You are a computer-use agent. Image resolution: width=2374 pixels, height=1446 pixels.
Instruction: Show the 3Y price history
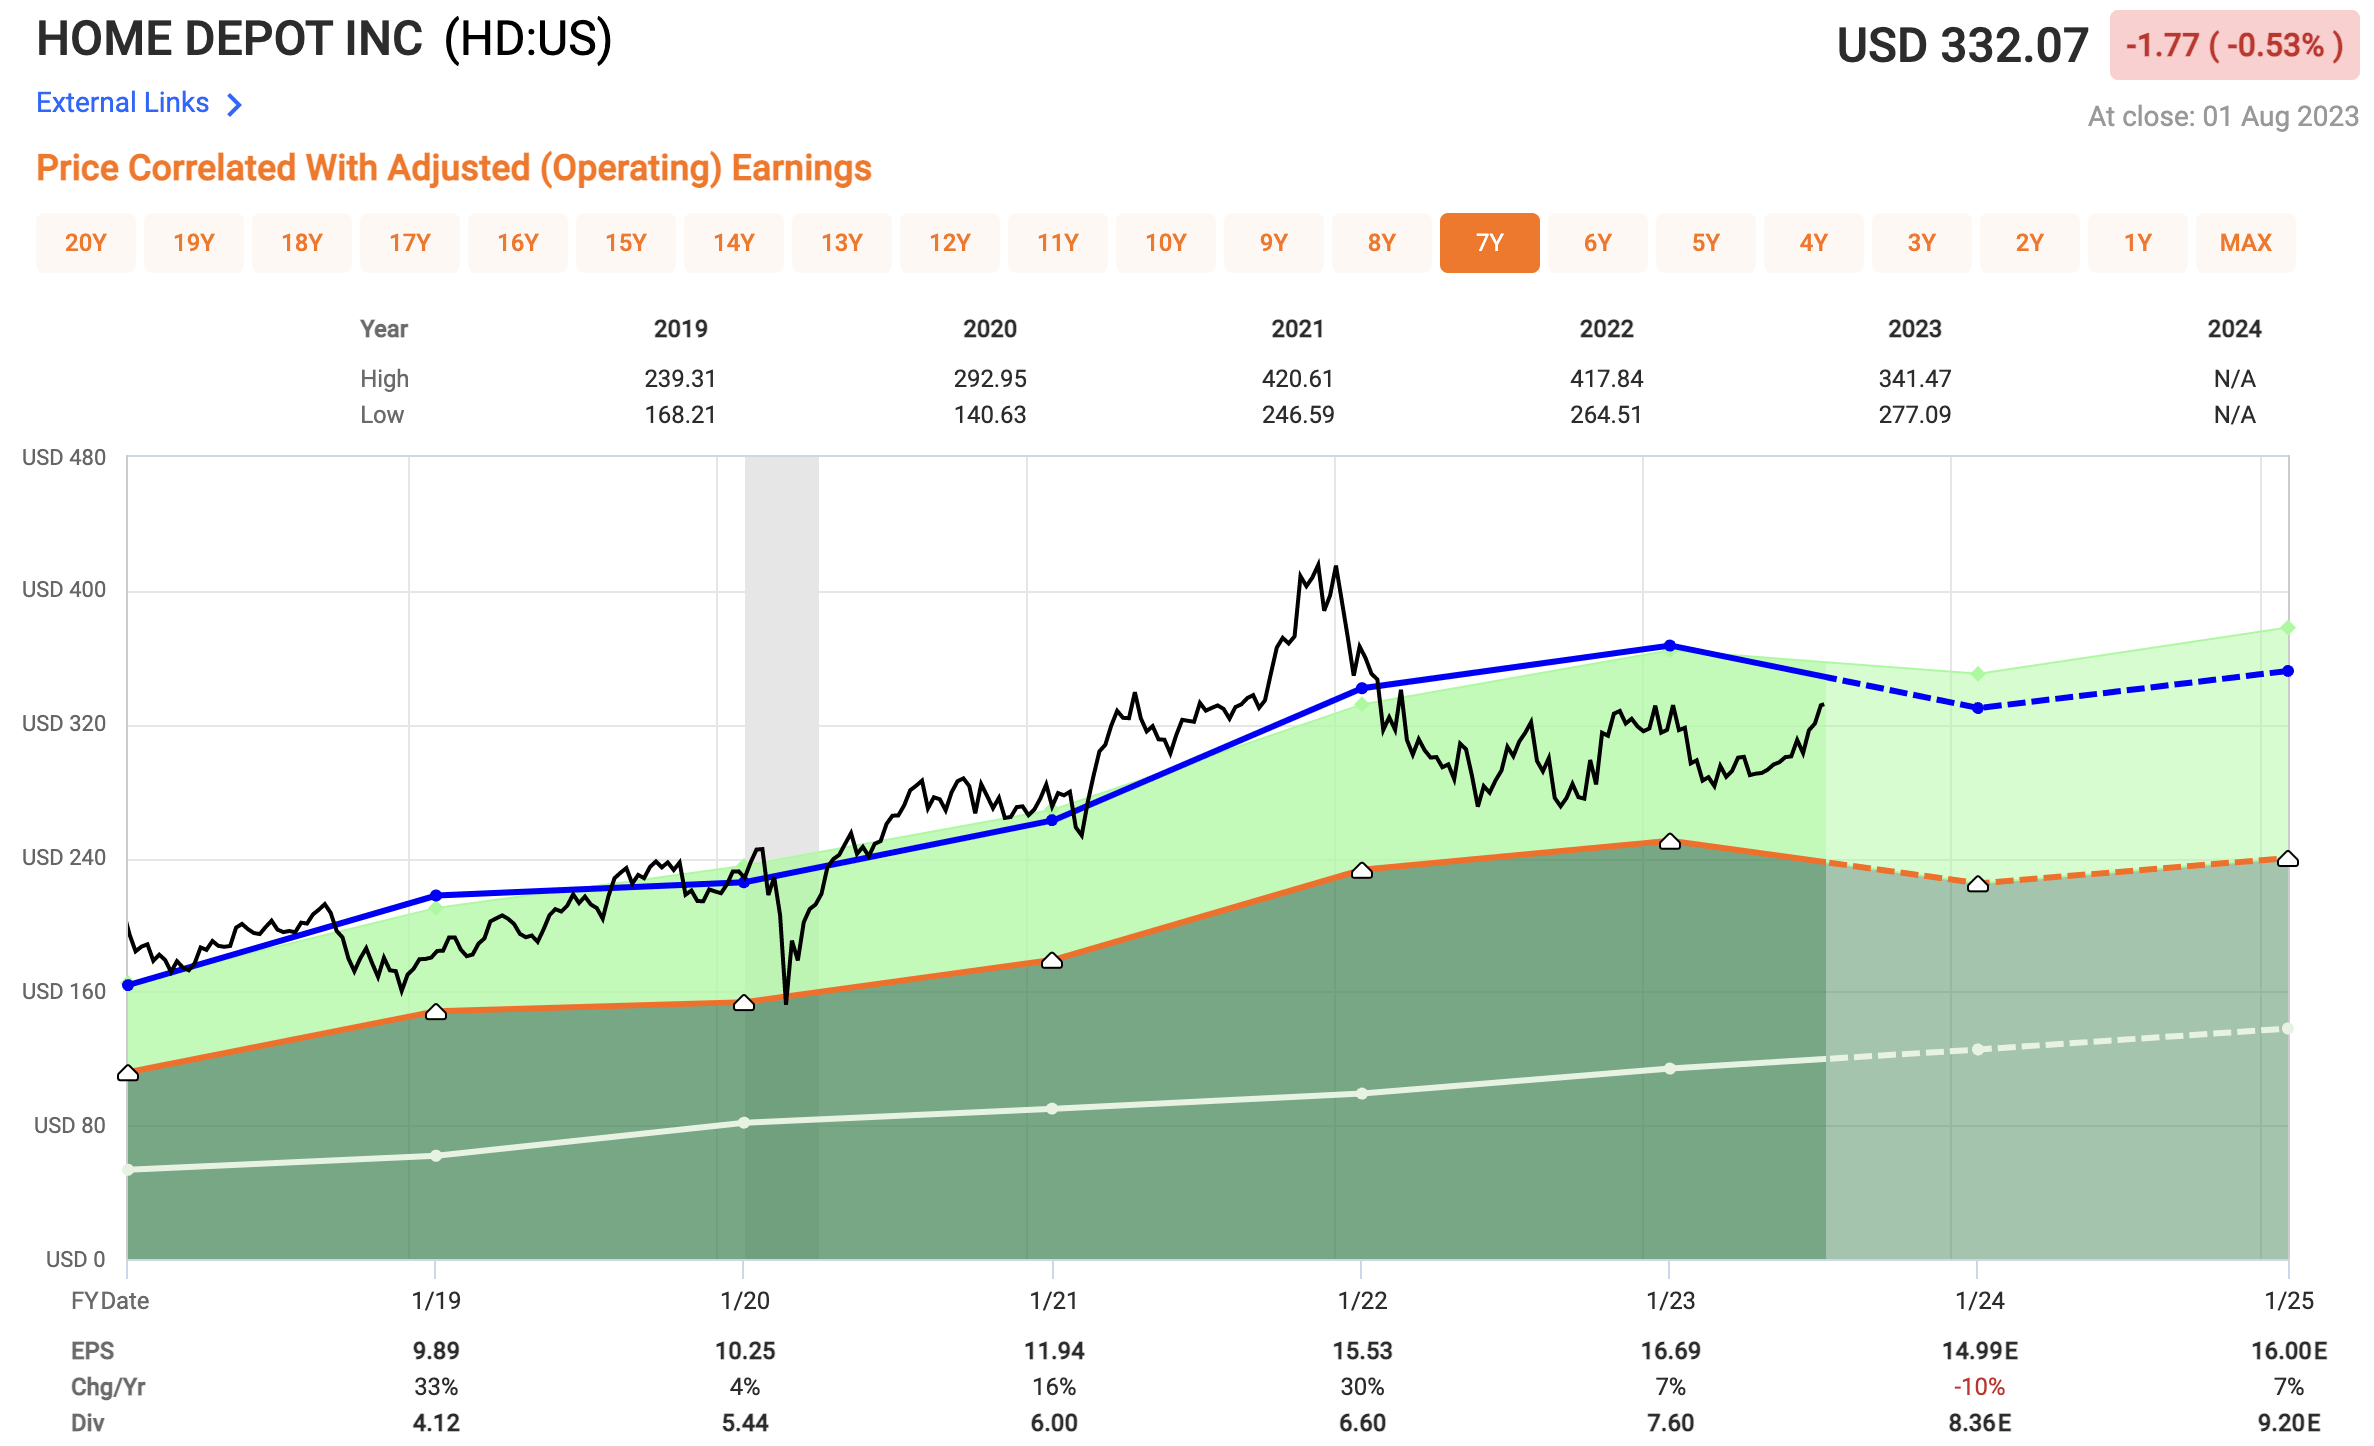tap(1922, 243)
